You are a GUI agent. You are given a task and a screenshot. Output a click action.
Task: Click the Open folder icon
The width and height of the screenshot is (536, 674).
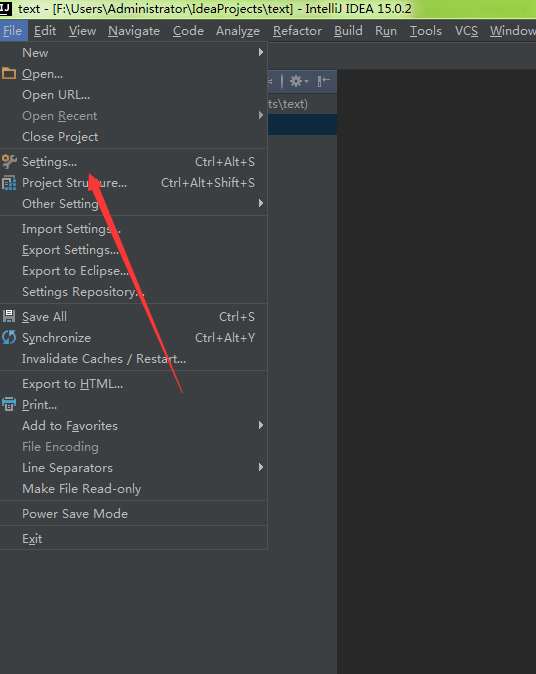[x=9, y=74]
